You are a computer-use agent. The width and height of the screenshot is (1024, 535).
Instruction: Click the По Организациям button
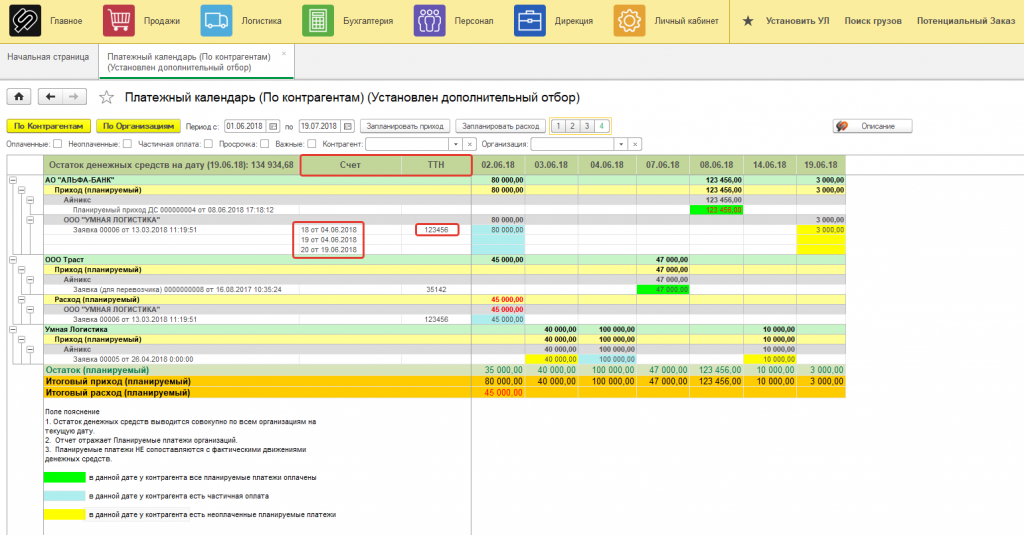(x=138, y=126)
